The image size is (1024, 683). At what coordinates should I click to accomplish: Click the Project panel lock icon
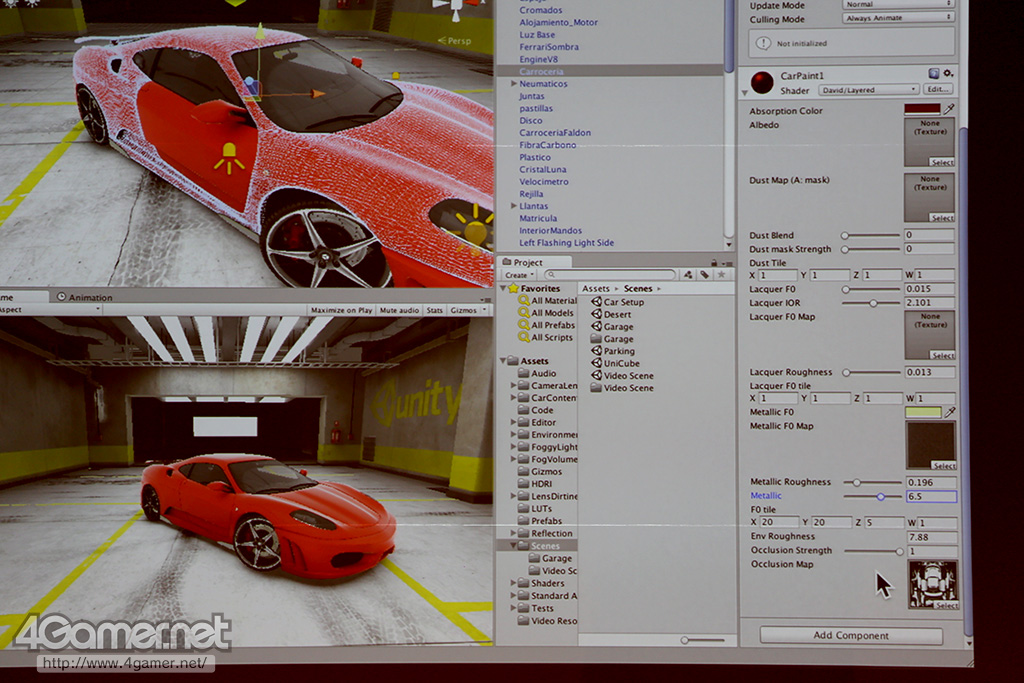(x=714, y=262)
